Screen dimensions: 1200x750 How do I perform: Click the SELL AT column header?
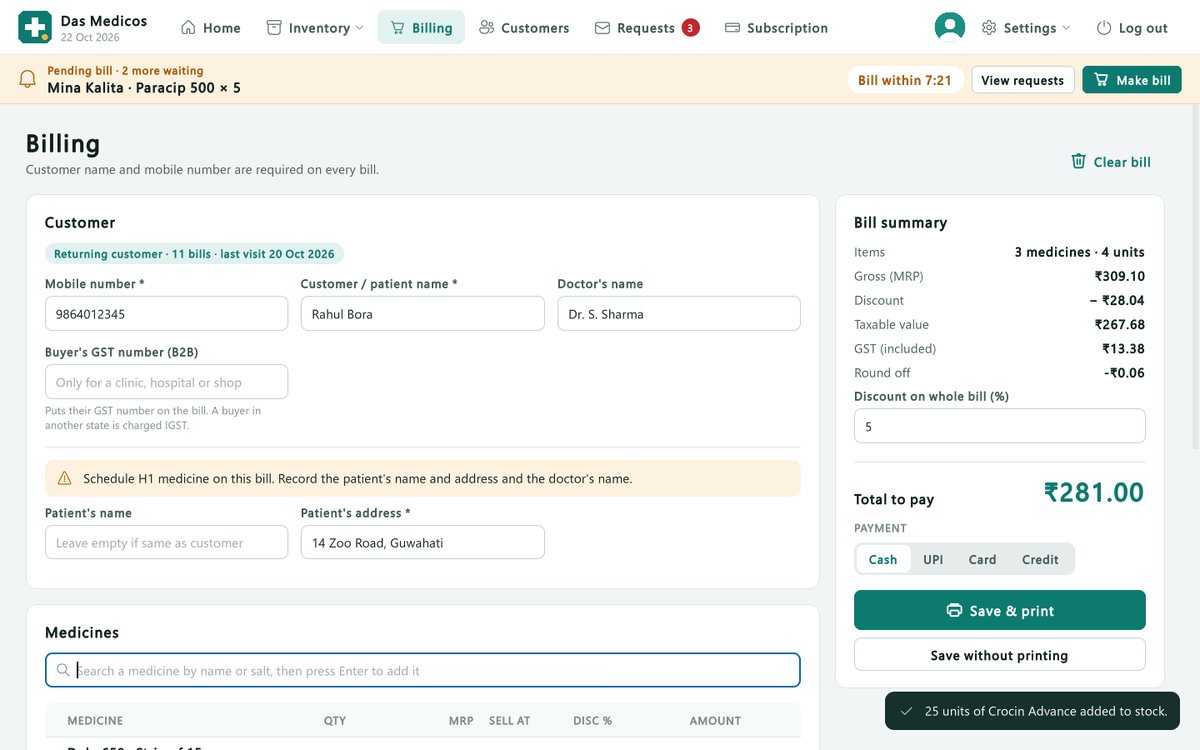click(x=510, y=720)
